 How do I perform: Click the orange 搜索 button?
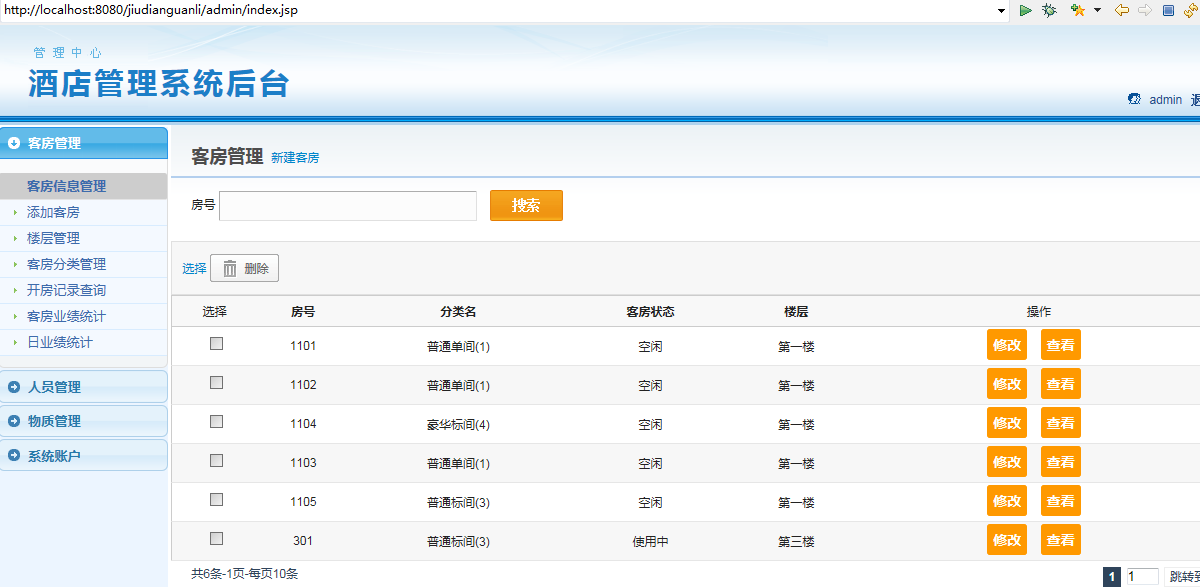526,205
